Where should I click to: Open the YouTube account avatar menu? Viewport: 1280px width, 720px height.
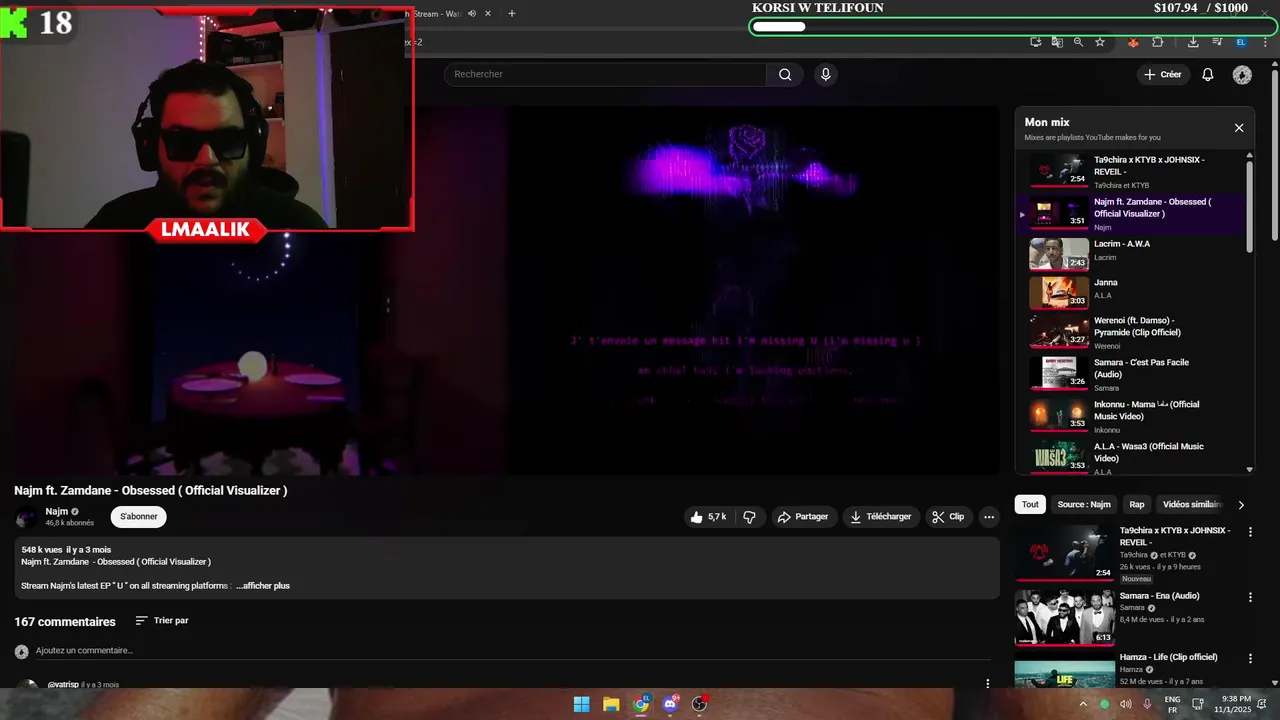coord(1242,75)
